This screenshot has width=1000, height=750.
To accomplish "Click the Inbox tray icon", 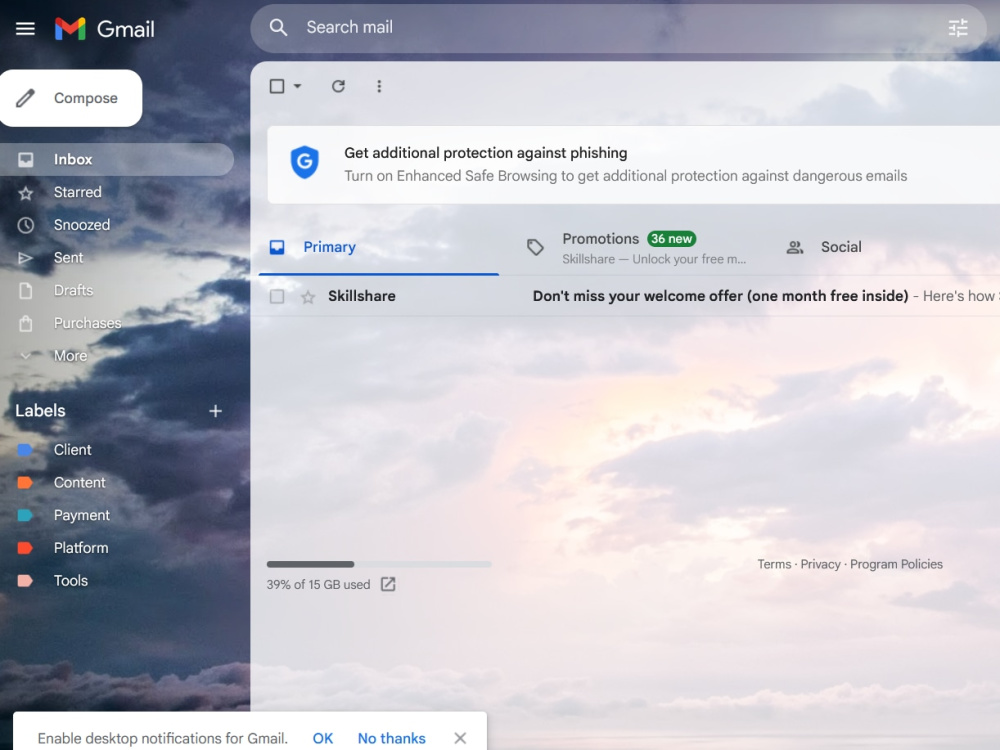I will click(26, 159).
